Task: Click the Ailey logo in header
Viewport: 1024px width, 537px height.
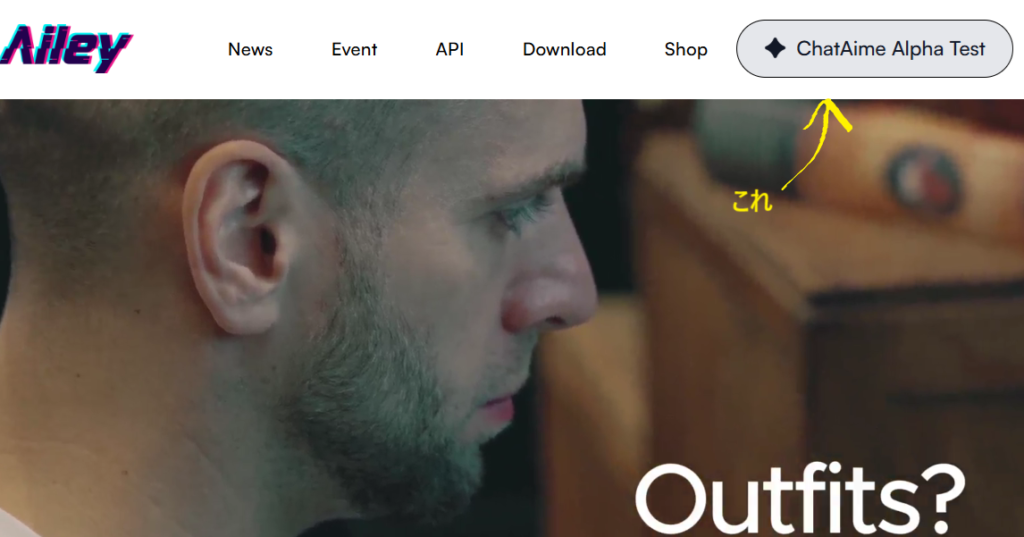Action: click(x=66, y=48)
